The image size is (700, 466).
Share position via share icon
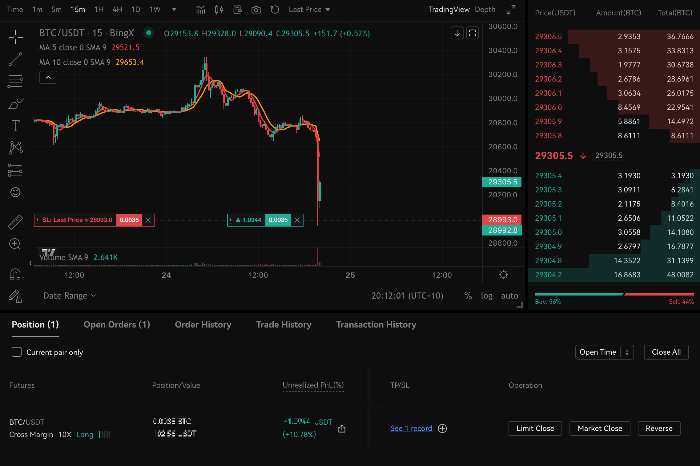(x=342, y=429)
